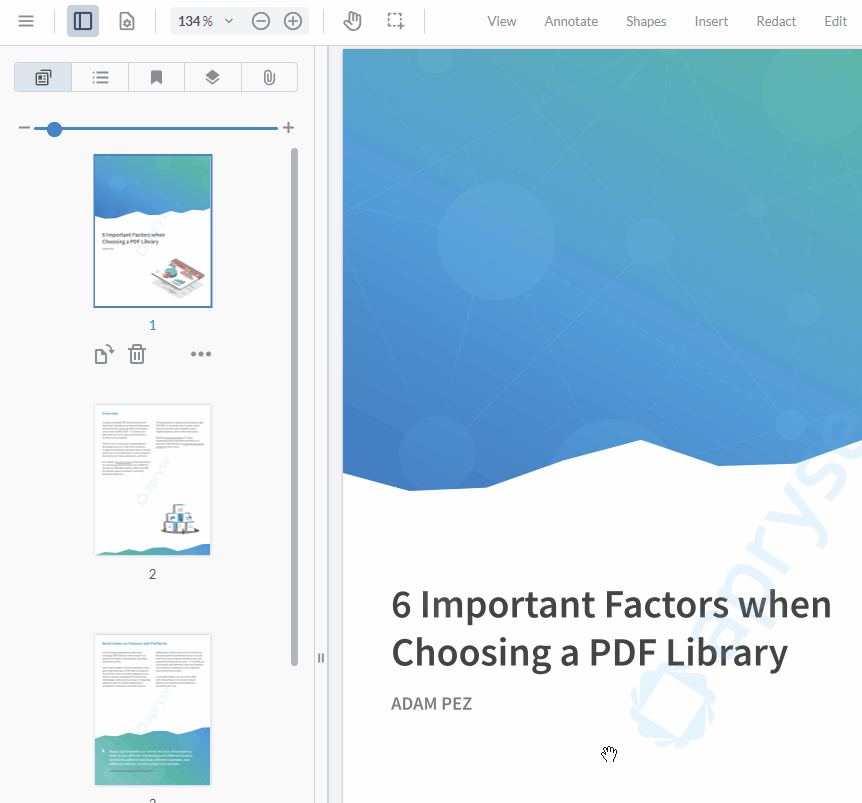The image size is (862, 803).
Task: Open the Shapes toolbar tab
Action: pos(646,21)
